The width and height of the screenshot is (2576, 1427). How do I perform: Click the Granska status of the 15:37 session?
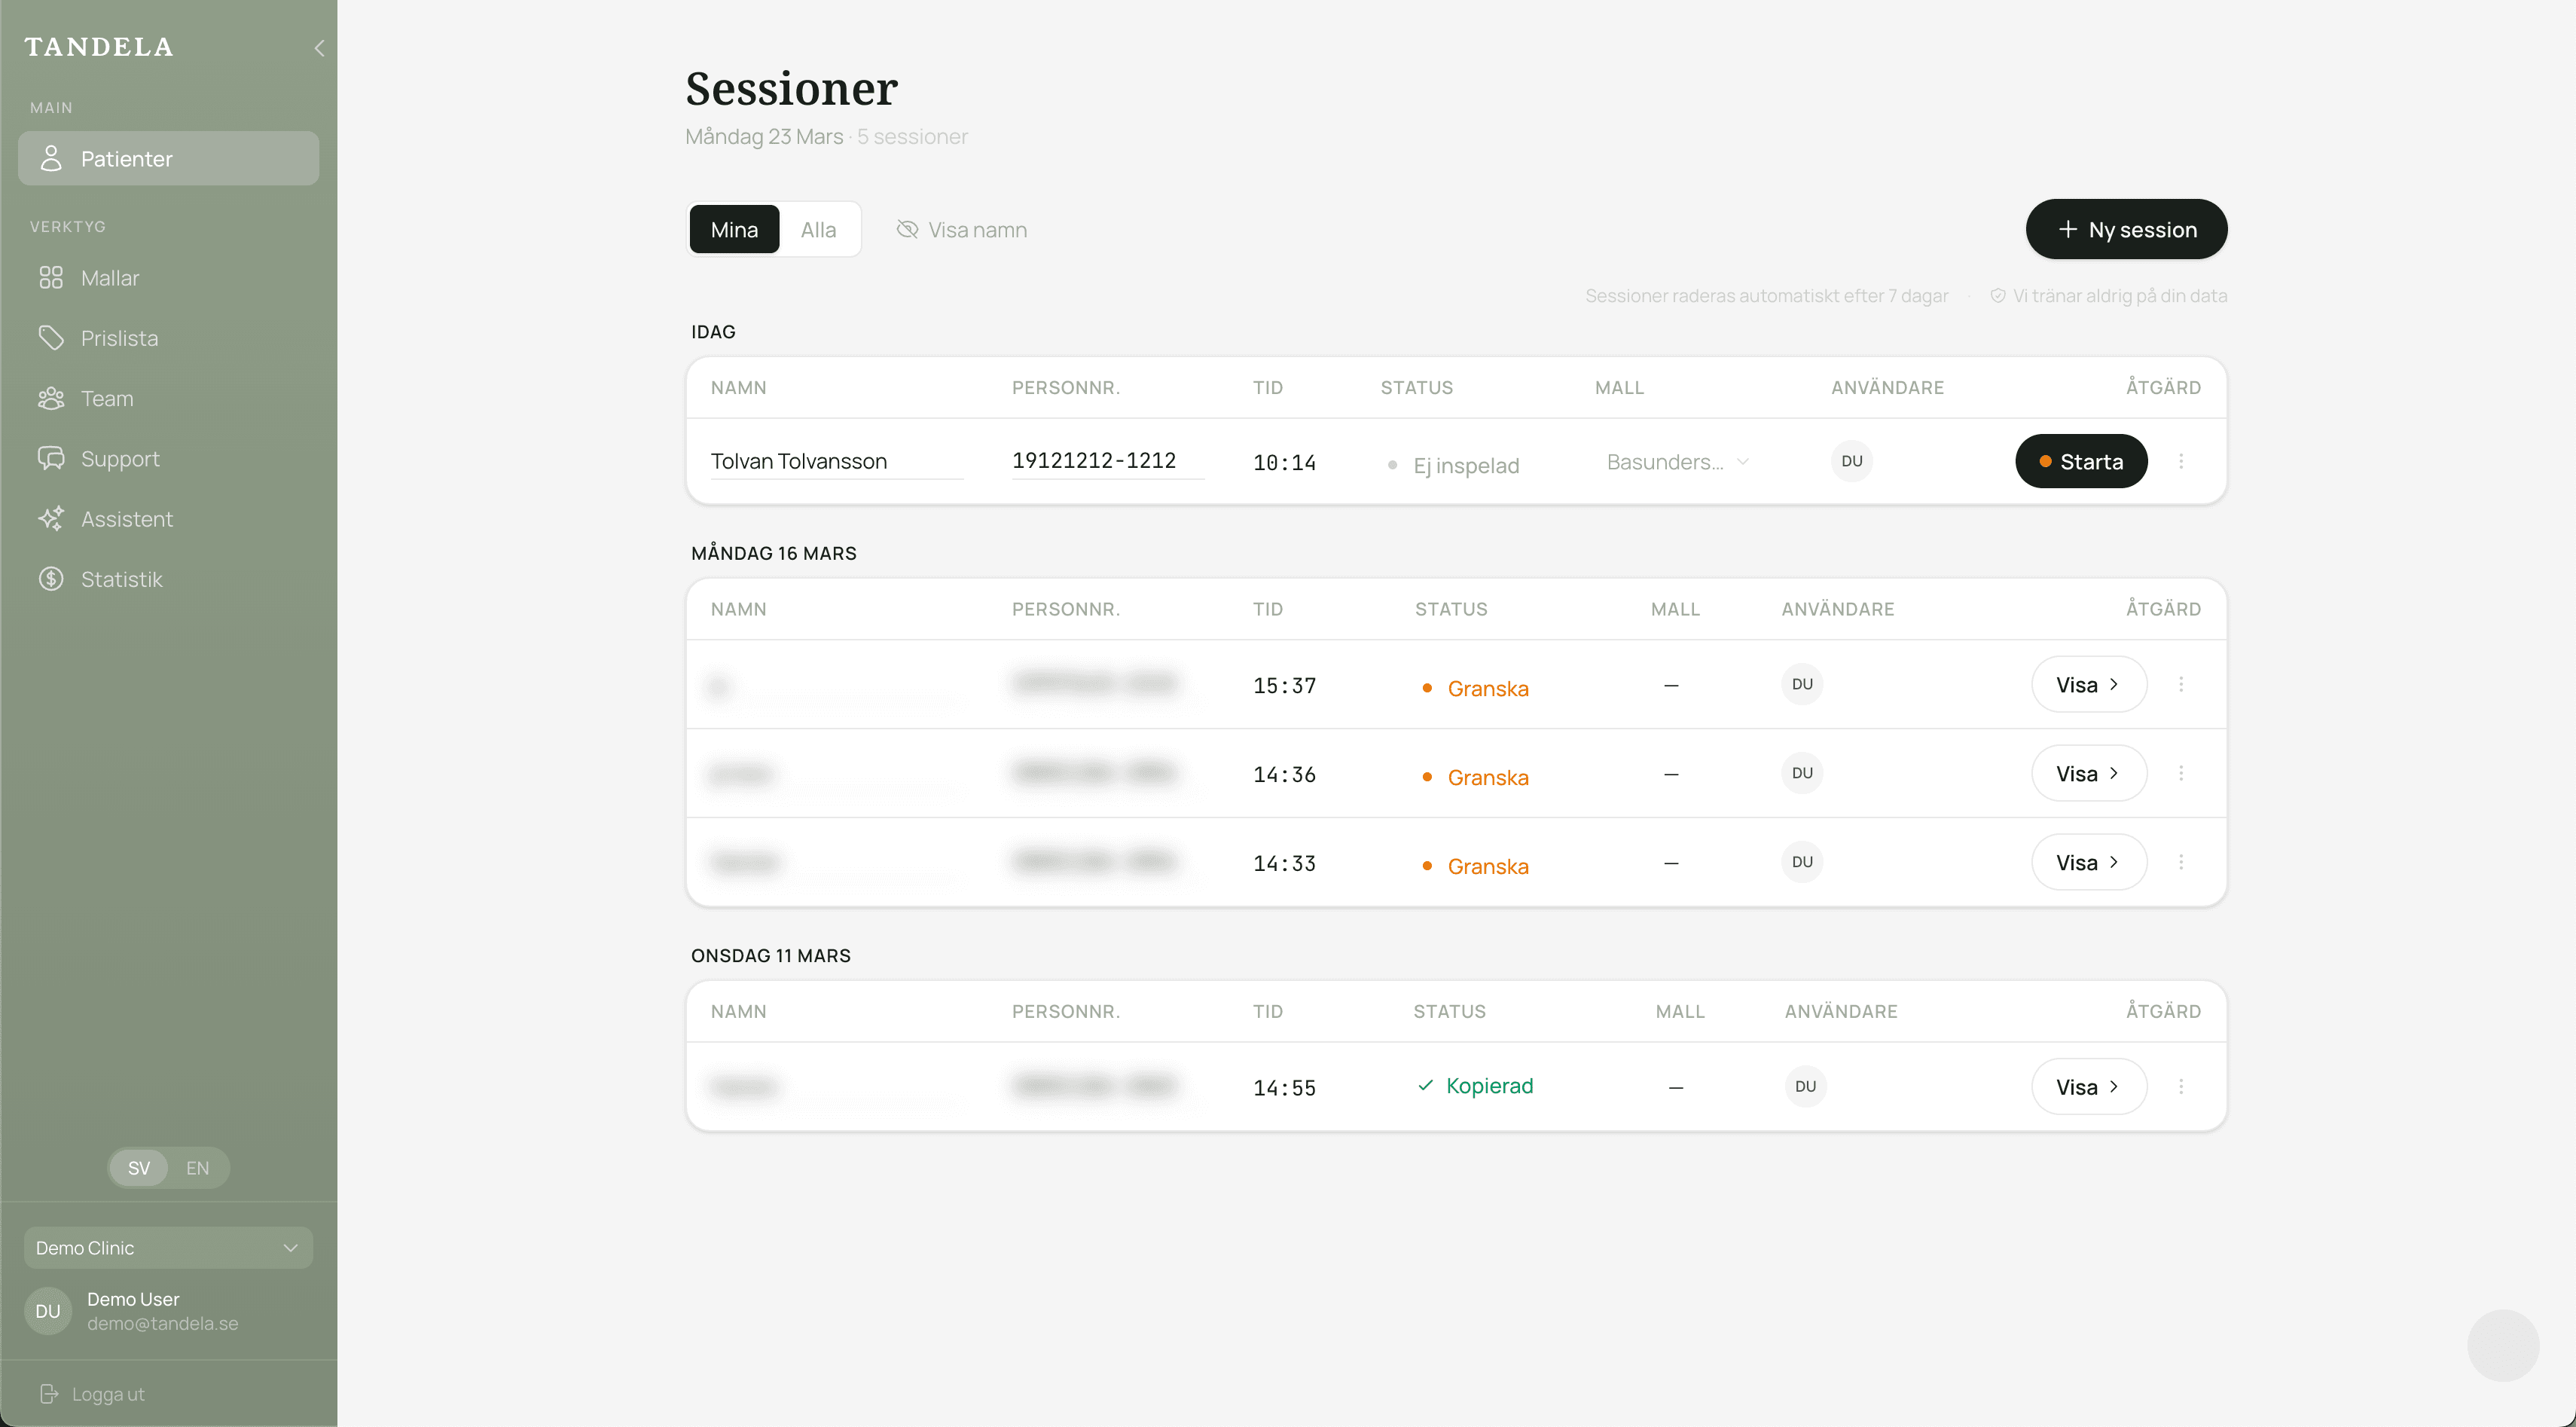point(1476,688)
